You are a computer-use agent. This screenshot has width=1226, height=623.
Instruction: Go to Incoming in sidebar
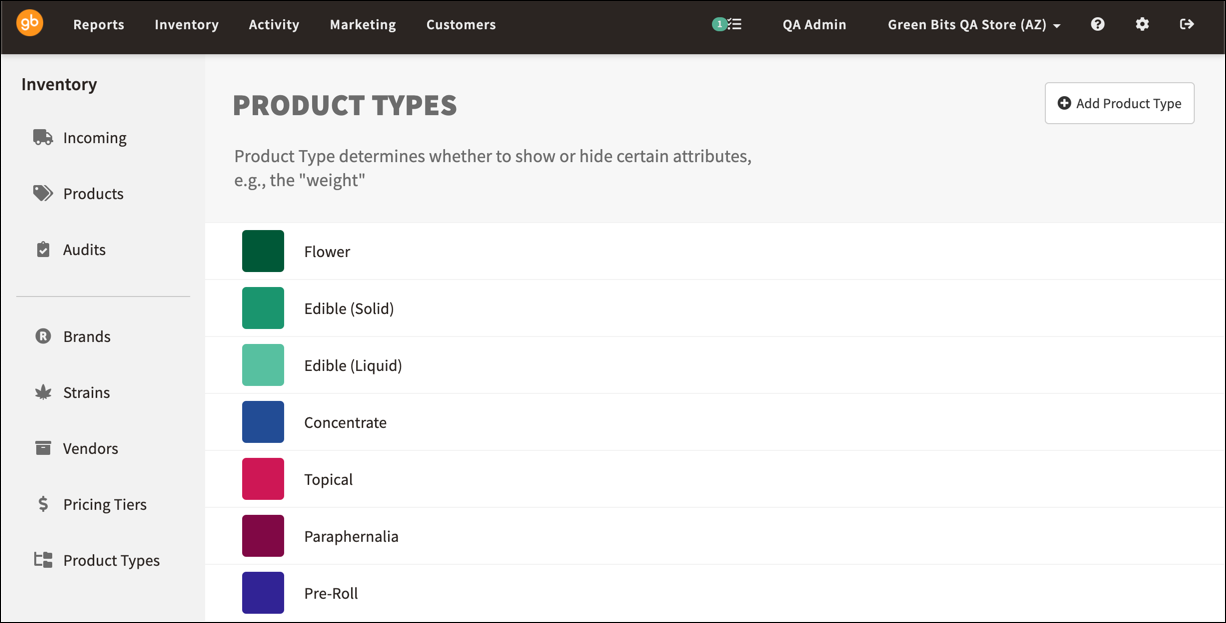[x=95, y=138]
